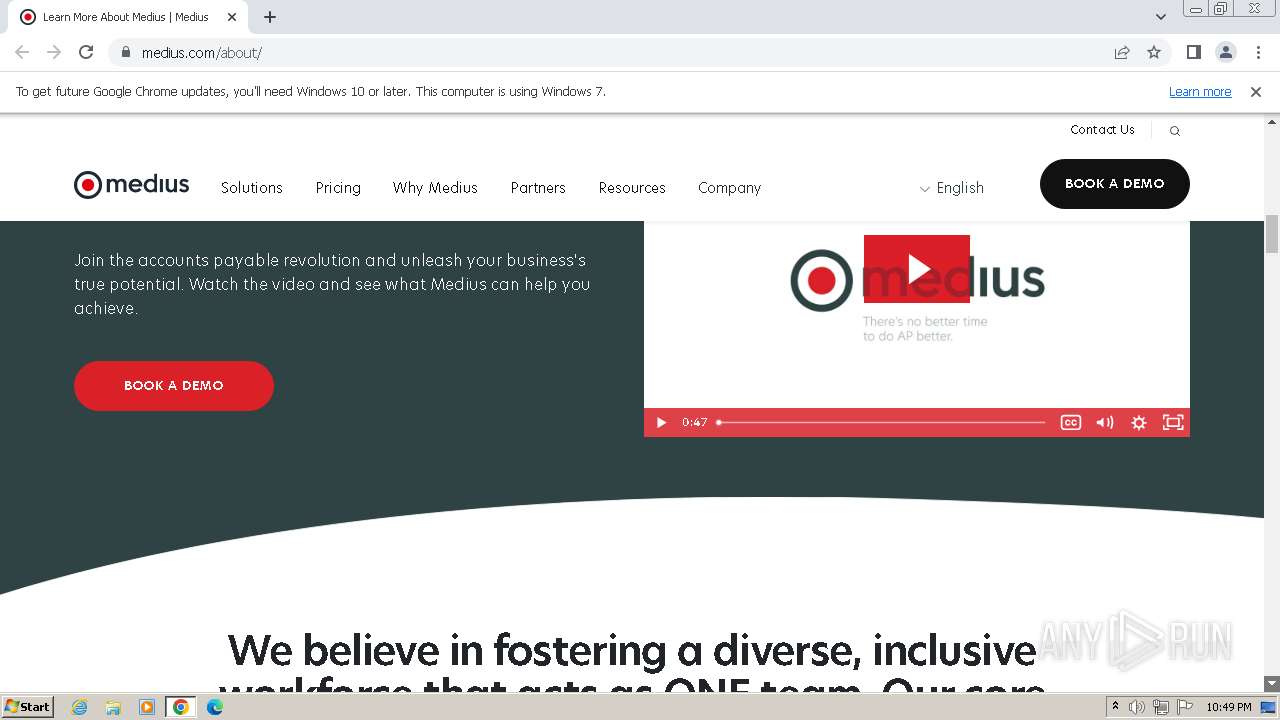Expand the tab search chevron
The width and height of the screenshot is (1280, 720).
1161,17
